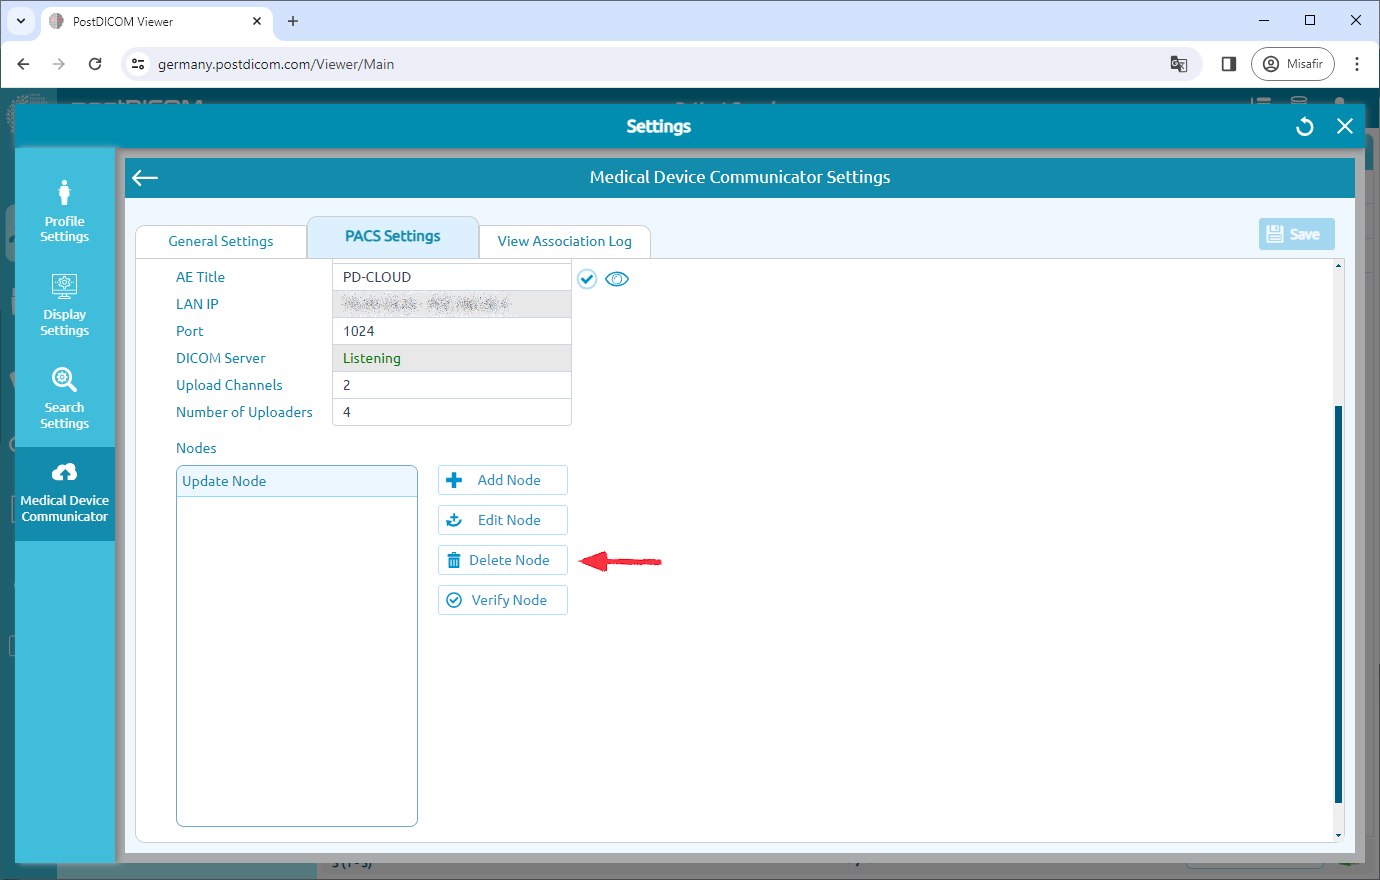Save the PACS settings
Screen dimensions: 1380x880
[x=1296, y=233]
